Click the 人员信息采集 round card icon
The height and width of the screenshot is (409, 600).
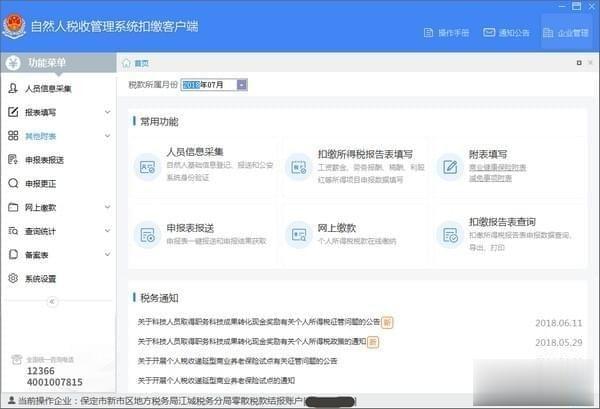[x=147, y=167]
